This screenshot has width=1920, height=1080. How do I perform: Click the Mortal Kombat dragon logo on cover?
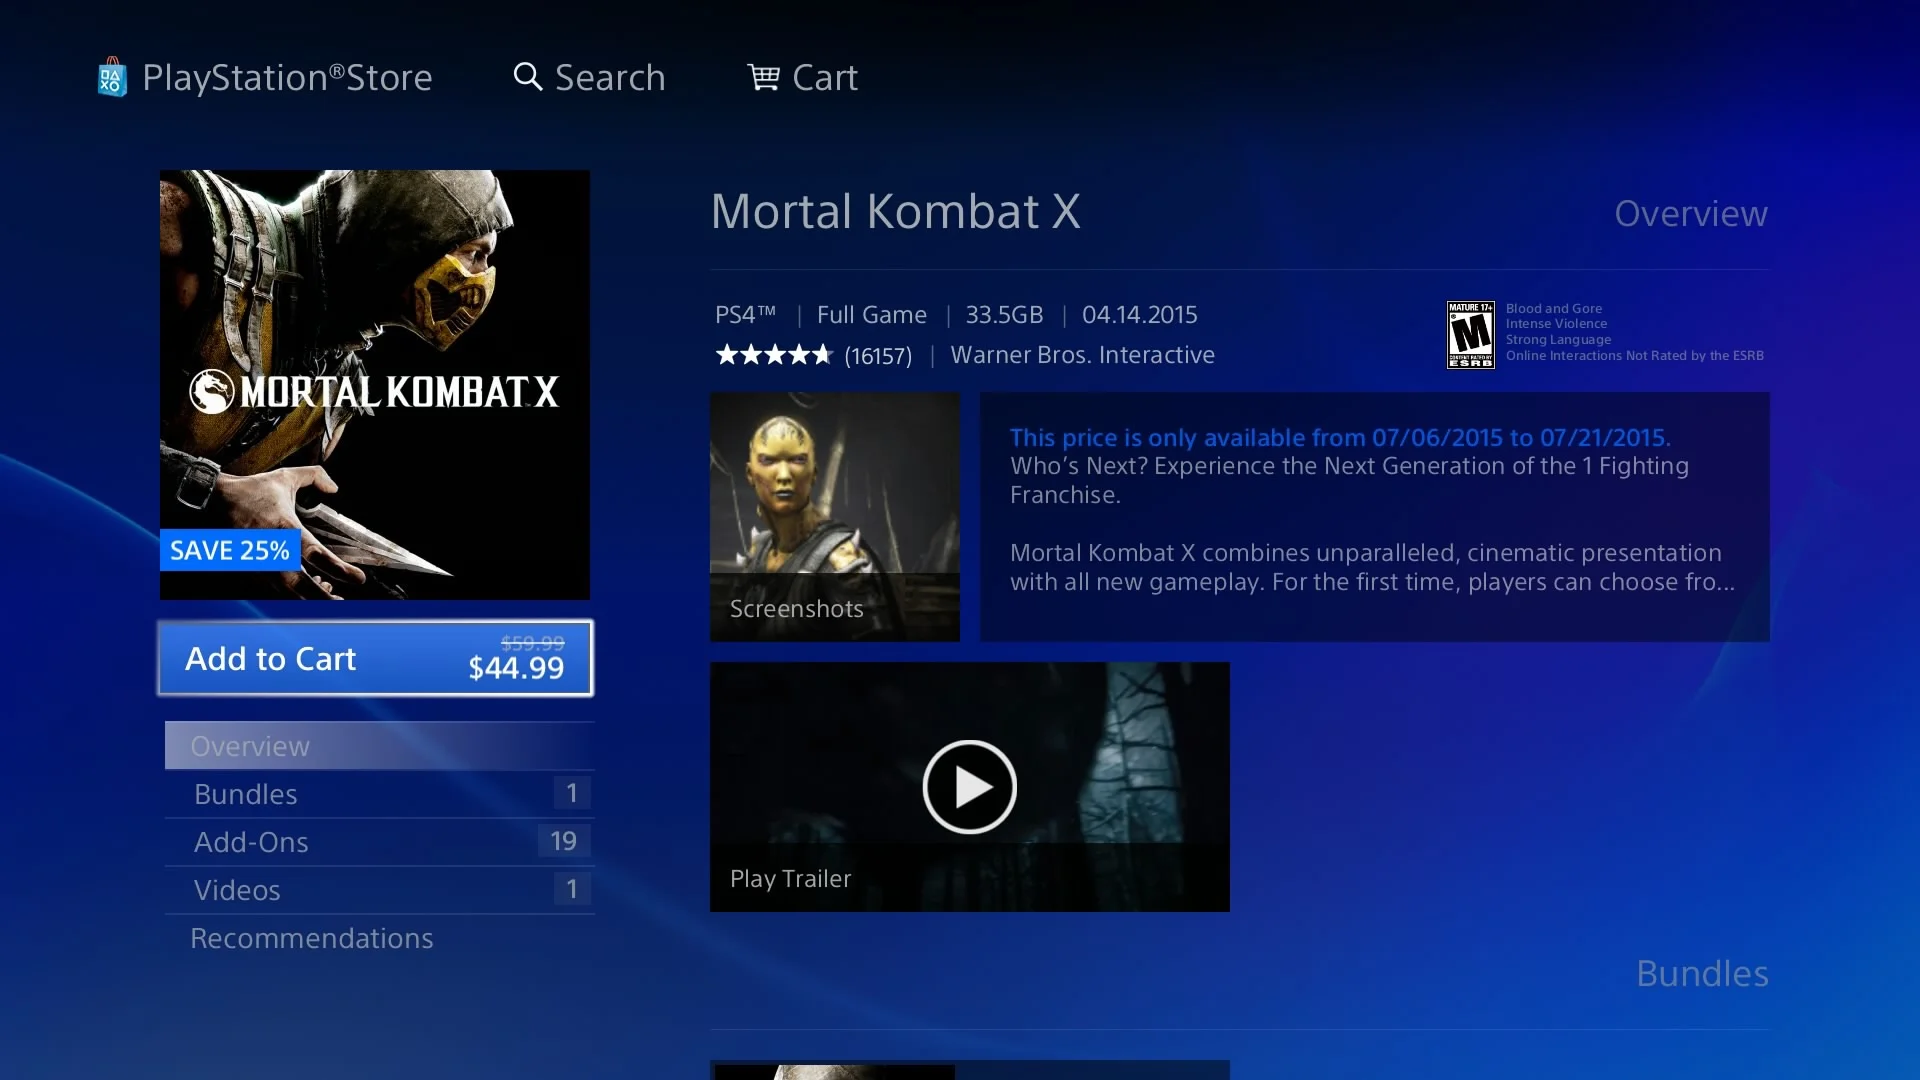coord(212,391)
